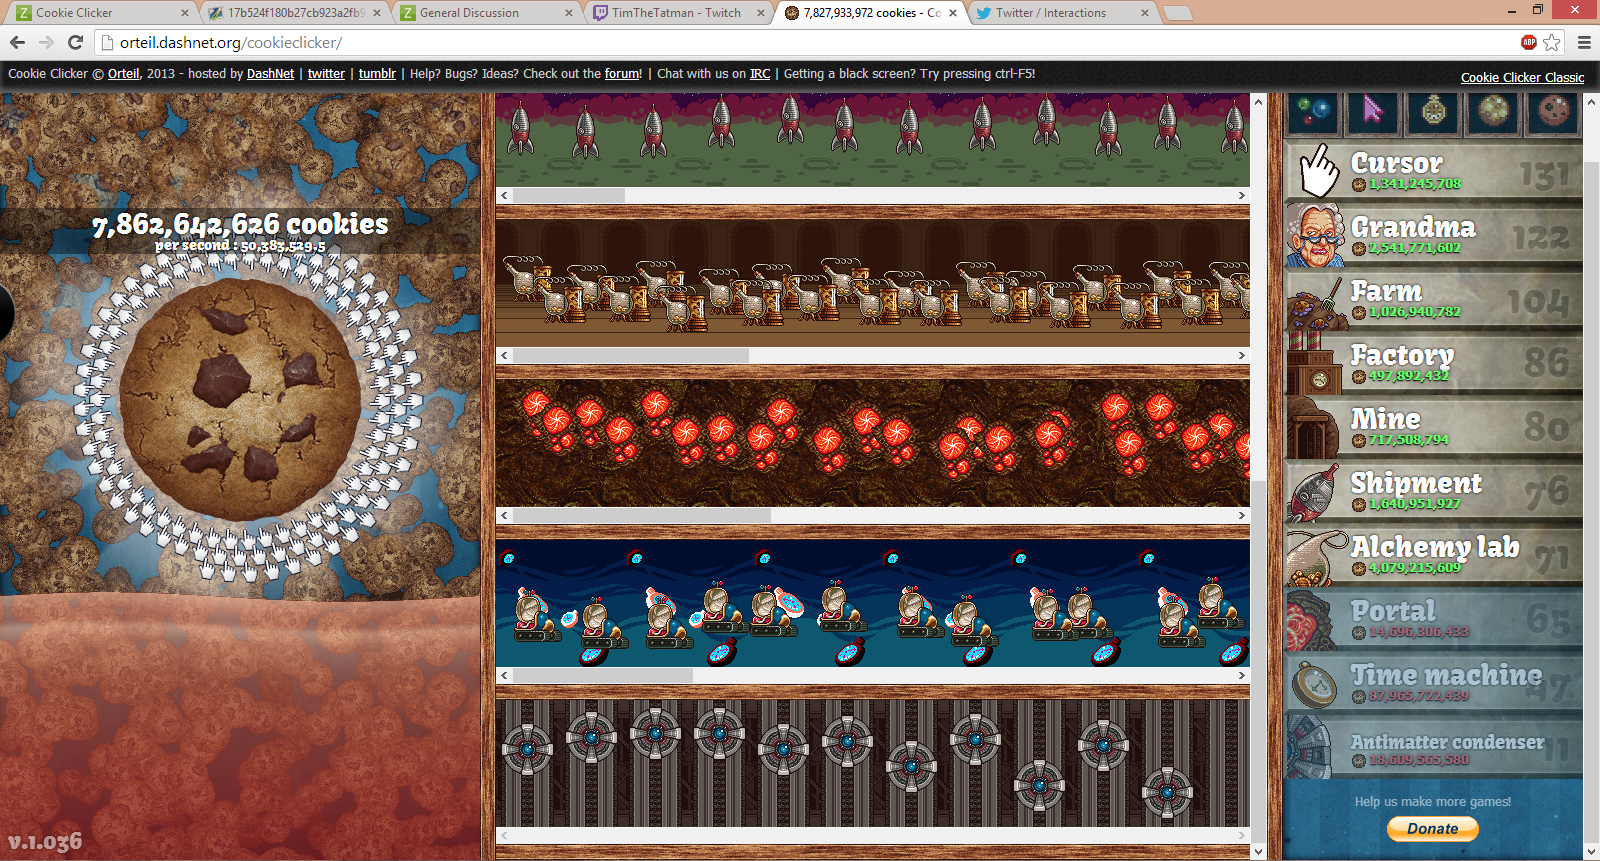1600x861 pixels.
Task: Buy a Grandma building
Action: (1433, 236)
